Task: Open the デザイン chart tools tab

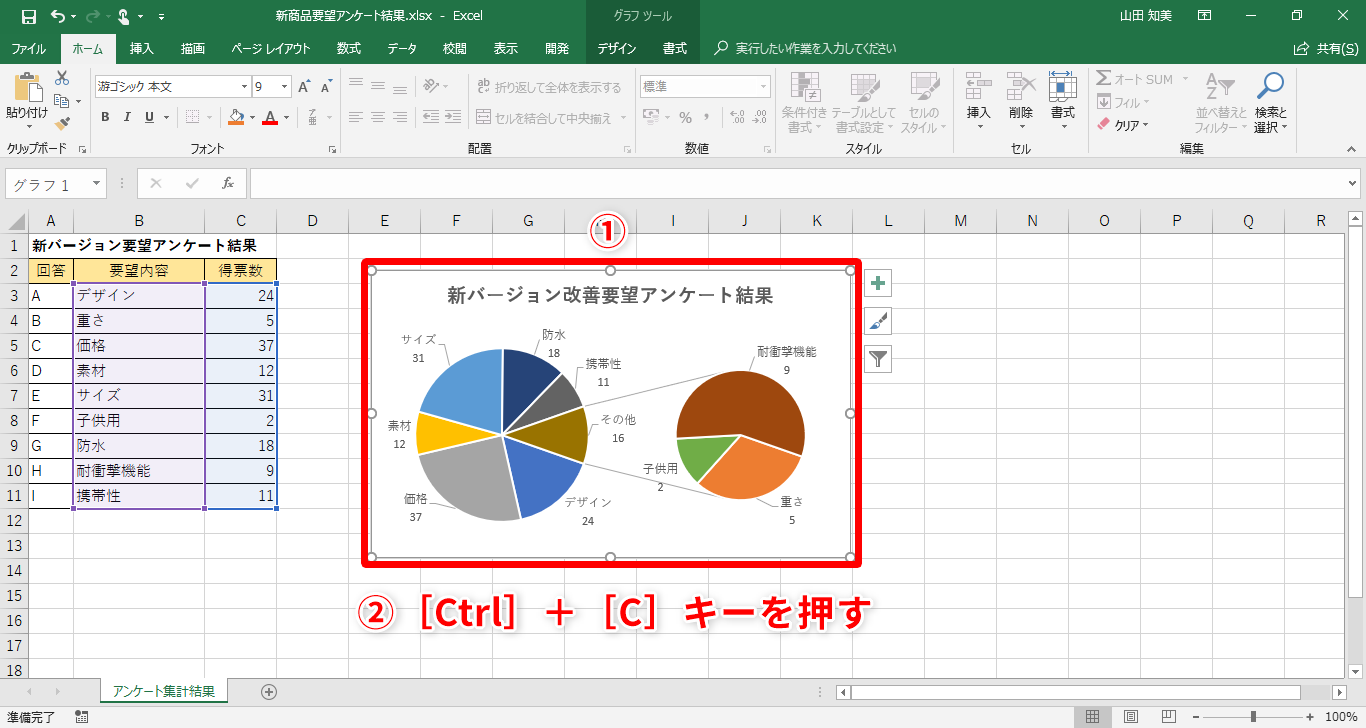Action: coord(617,48)
